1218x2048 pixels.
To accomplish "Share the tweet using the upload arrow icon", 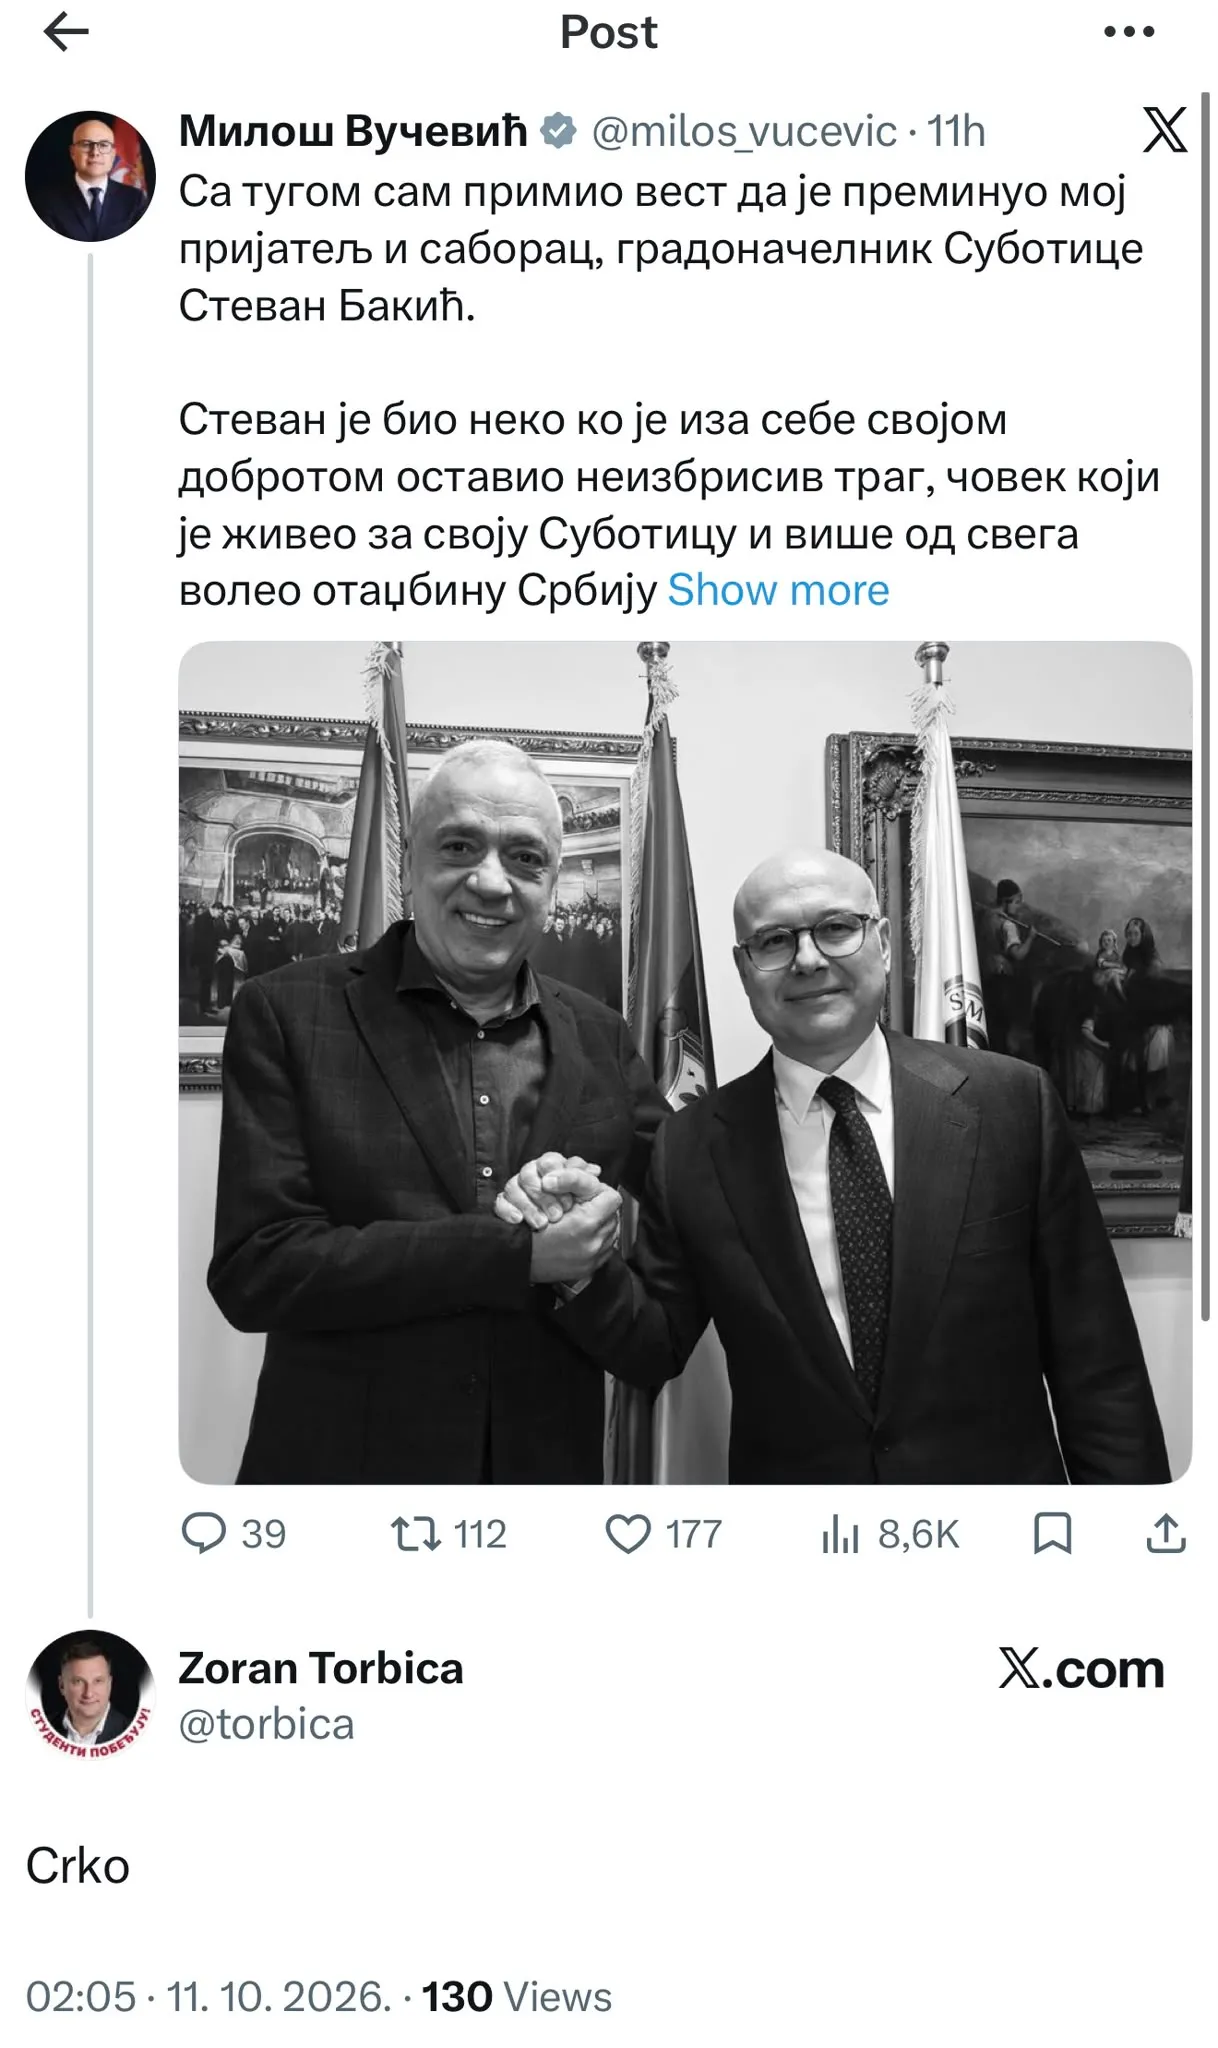I will tap(1165, 1534).
